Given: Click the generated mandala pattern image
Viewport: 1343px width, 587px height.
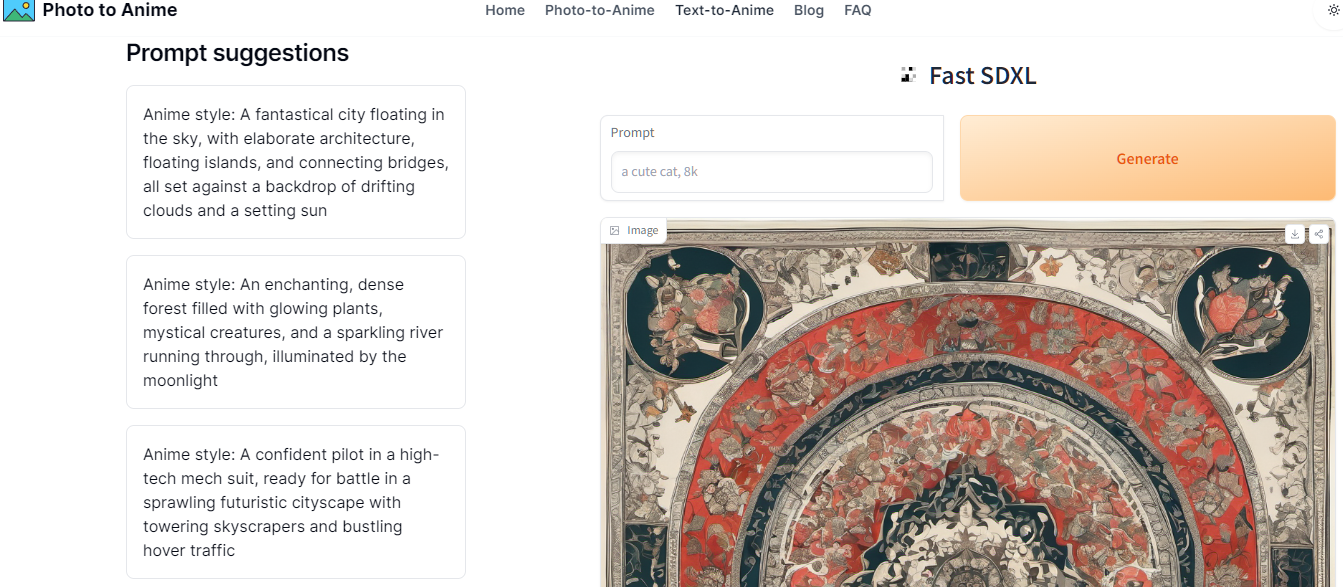Looking at the screenshot, I should point(967,420).
